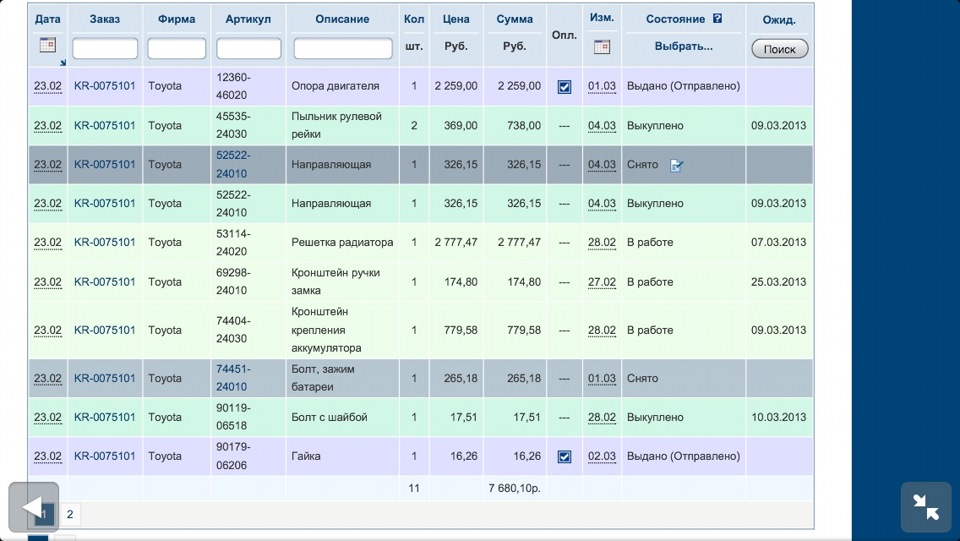Click article 53114-24020
Image resolution: width=960 pixels, height=541 pixels.
233,242
